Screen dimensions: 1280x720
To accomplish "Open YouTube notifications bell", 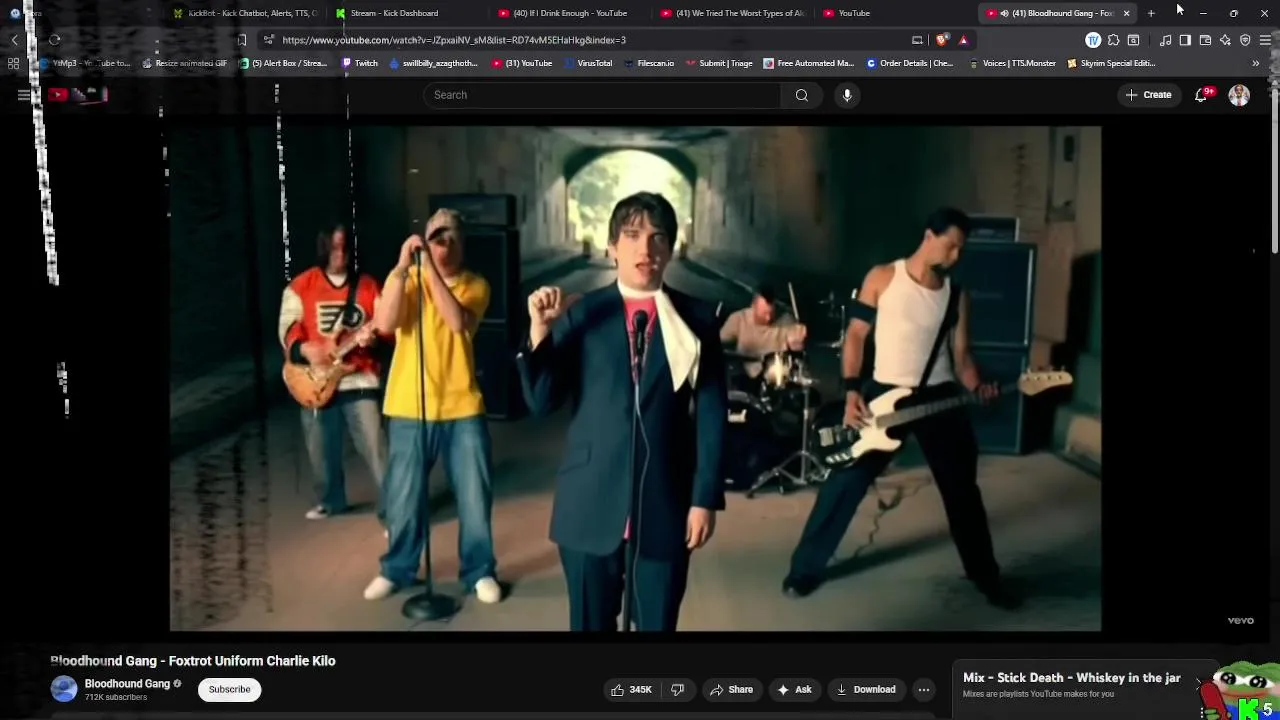I will point(1201,95).
